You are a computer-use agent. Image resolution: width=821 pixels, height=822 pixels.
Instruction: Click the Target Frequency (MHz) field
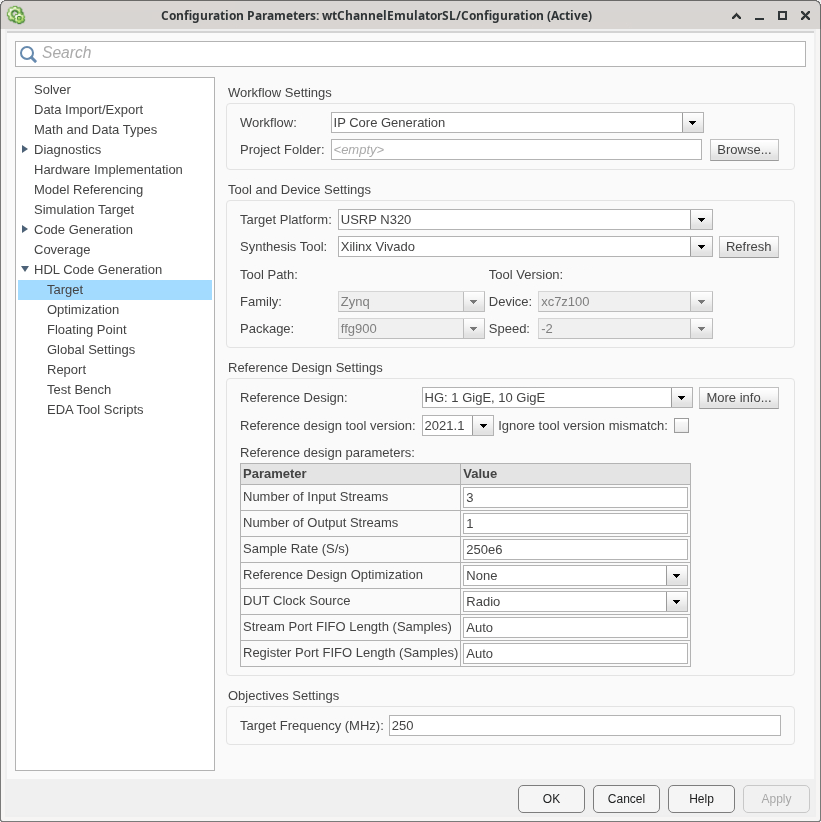(x=585, y=726)
